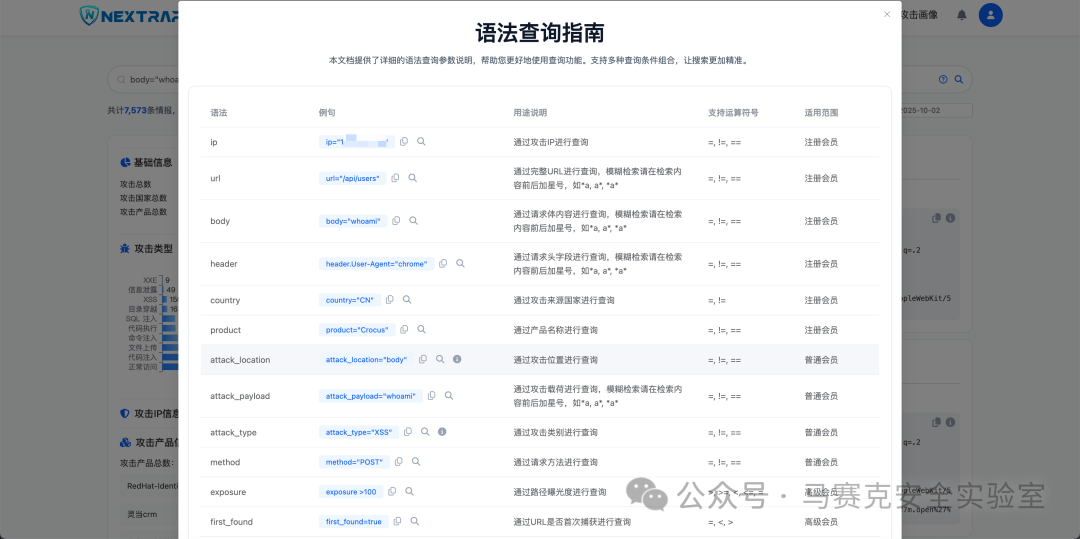Copy the ip example query
This screenshot has width=1080, height=539.
click(x=404, y=141)
